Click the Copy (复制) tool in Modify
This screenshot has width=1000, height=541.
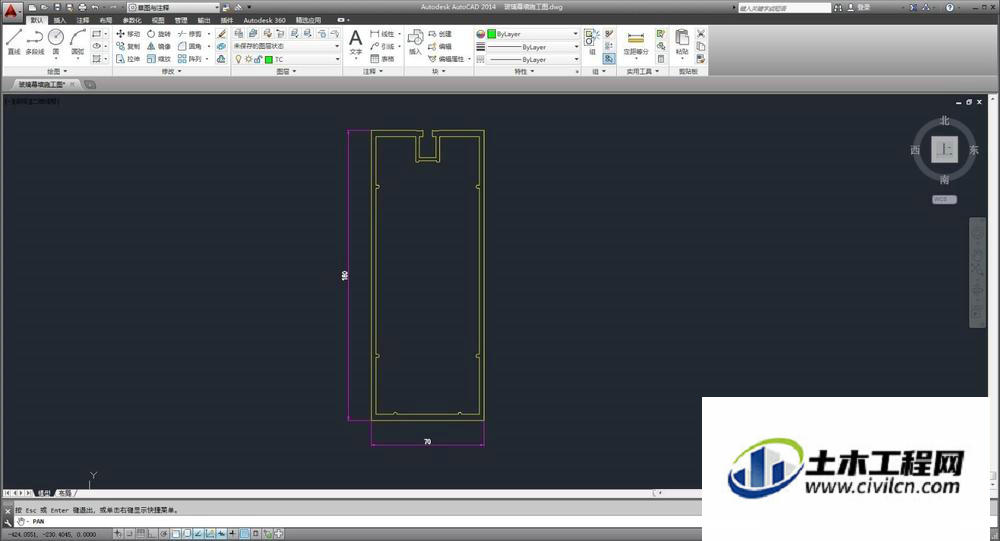click(128, 47)
